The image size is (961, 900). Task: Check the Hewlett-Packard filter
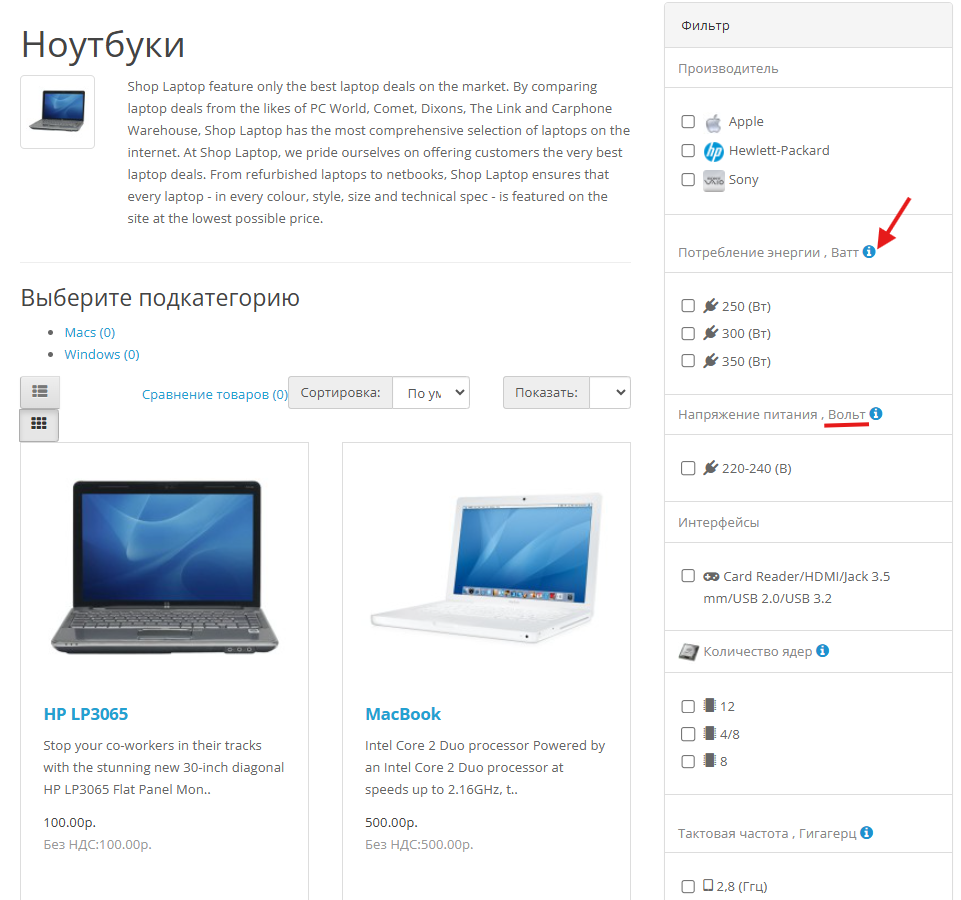(x=688, y=150)
